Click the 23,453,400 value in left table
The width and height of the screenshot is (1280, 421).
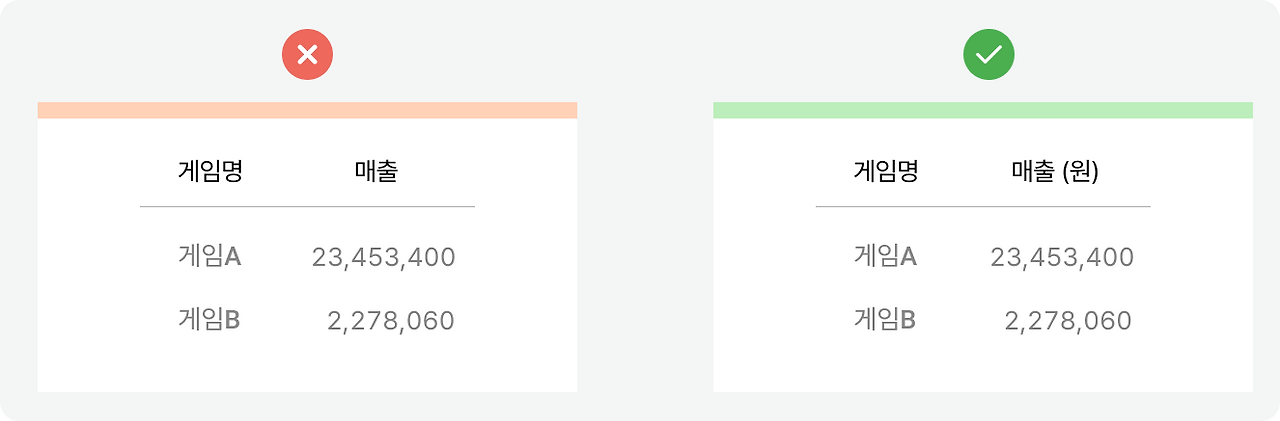pos(384,258)
